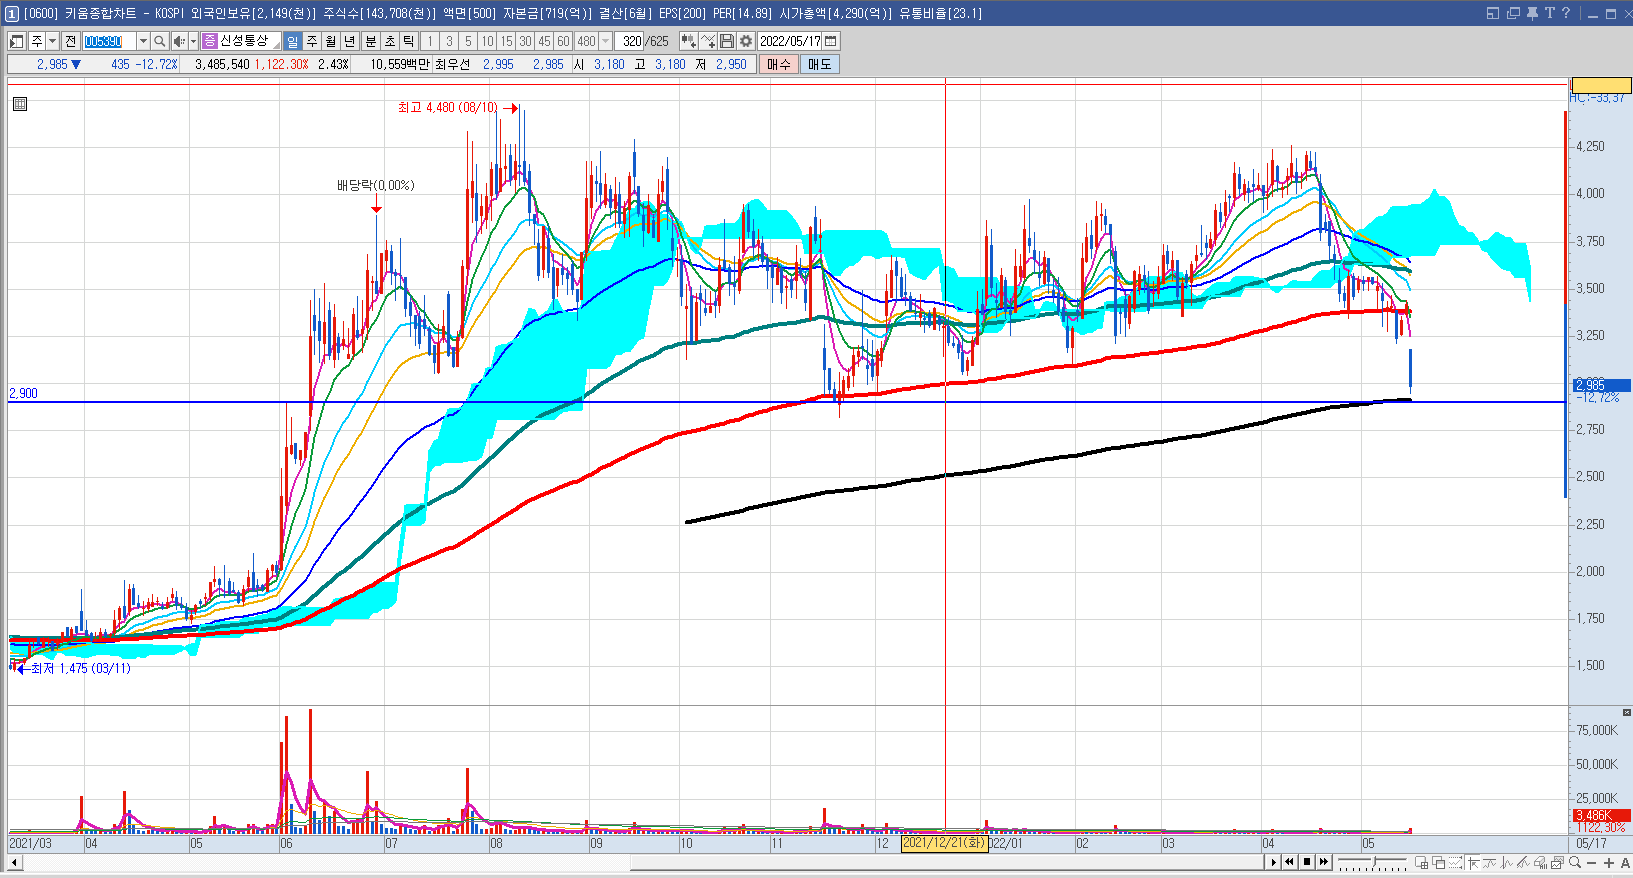
Task: Click the date field 2022/05/17
Action: click(x=790, y=41)
